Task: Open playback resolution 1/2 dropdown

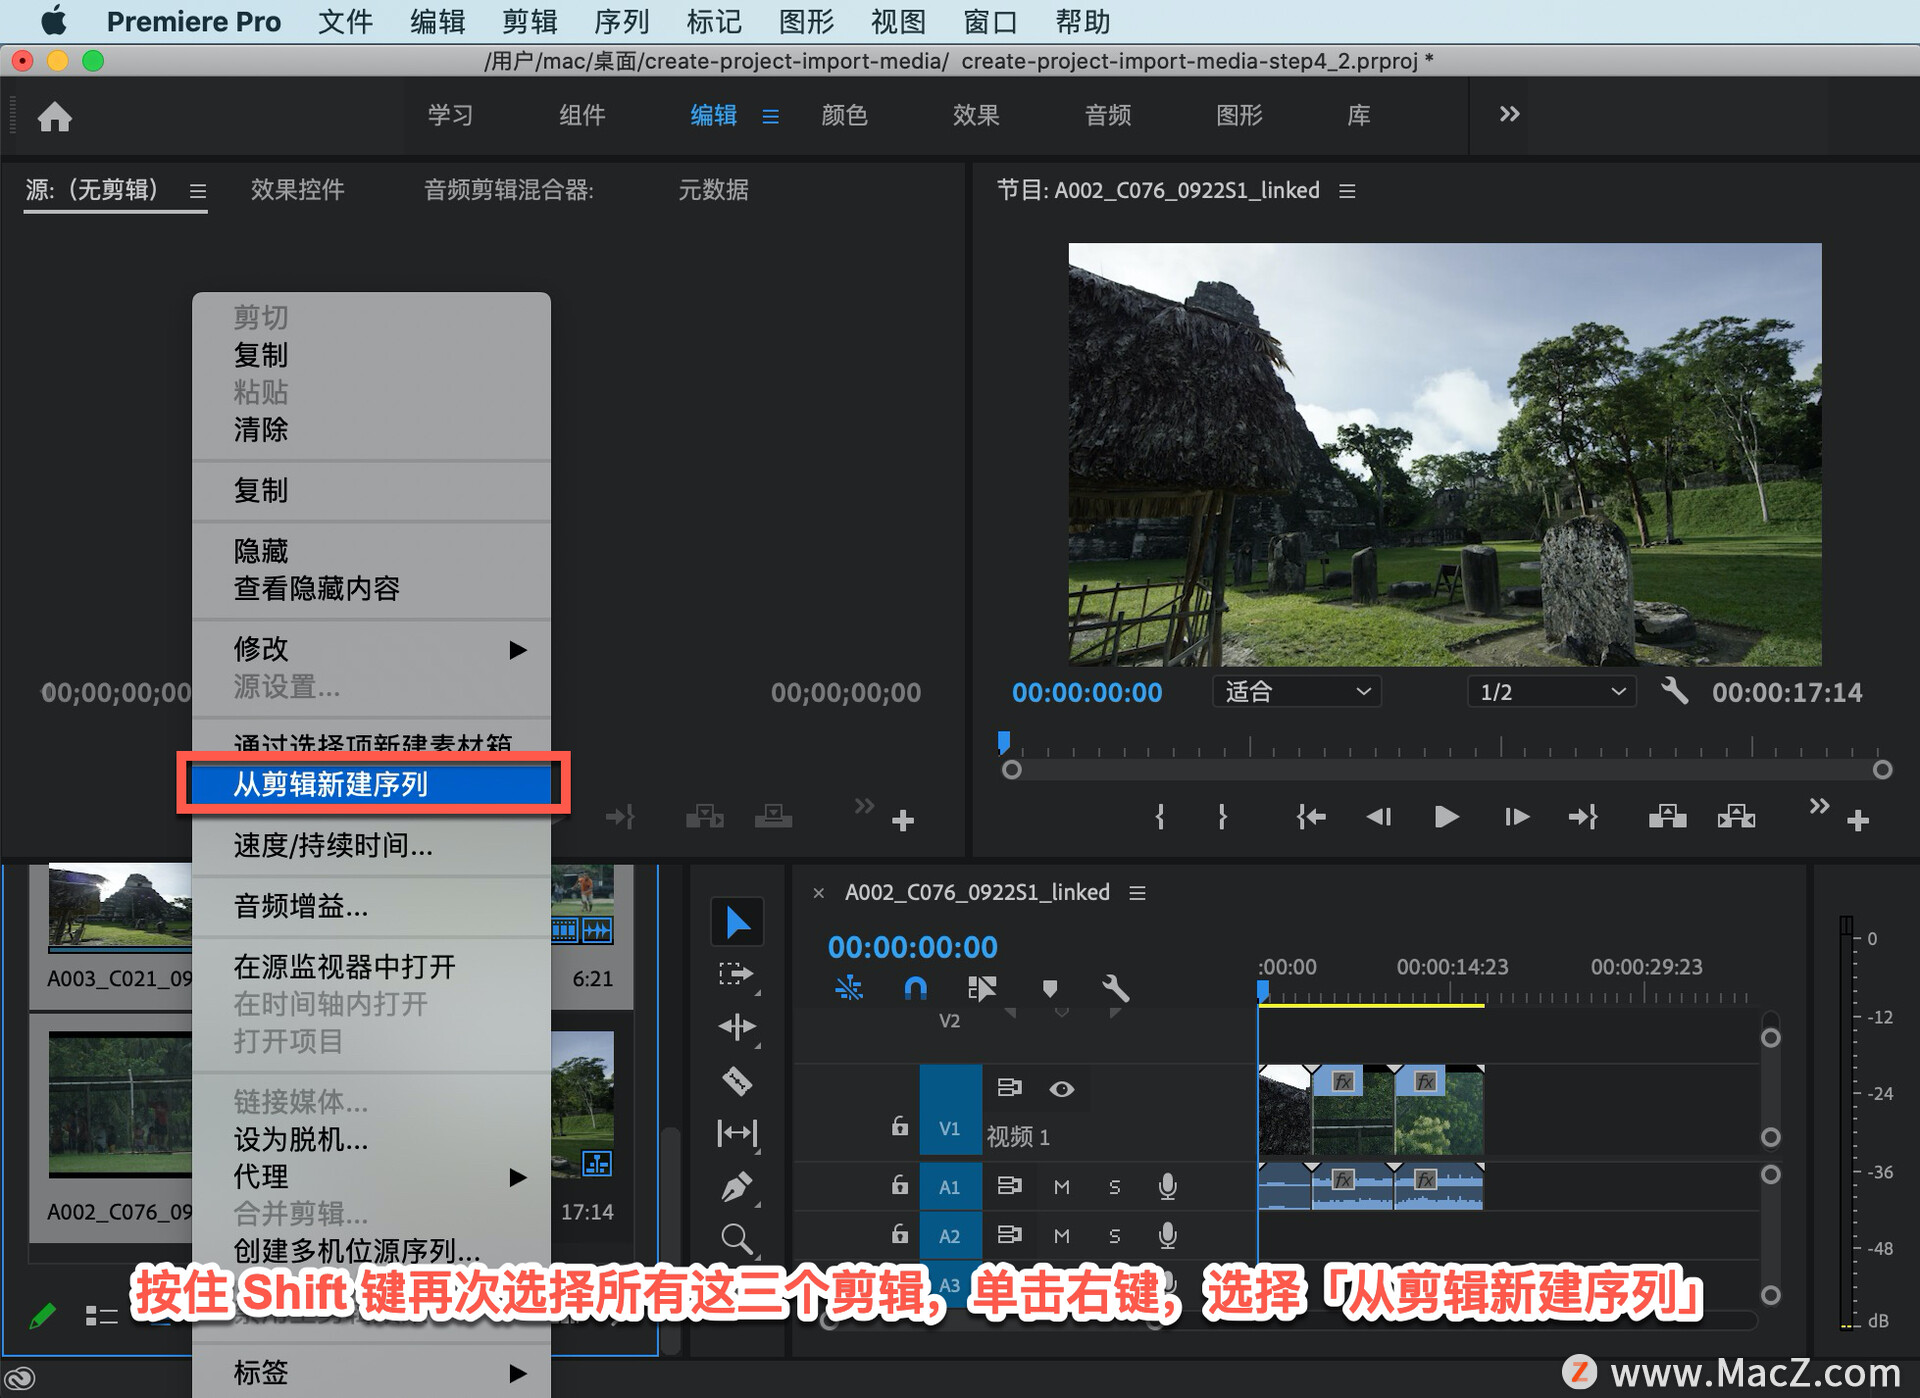Action: point(1551,691)
